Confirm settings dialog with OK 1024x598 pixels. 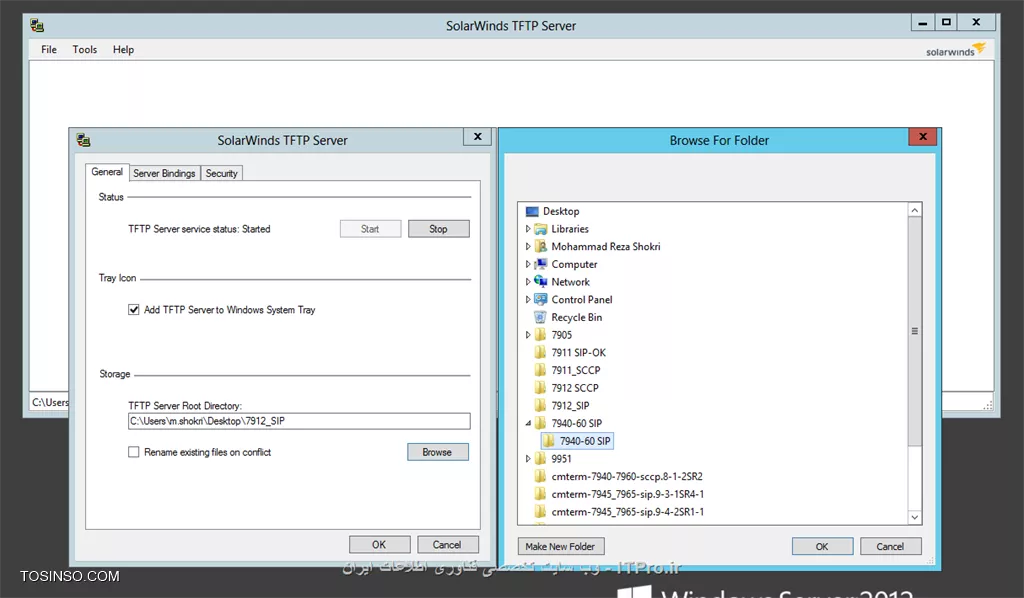pos(379,544)
